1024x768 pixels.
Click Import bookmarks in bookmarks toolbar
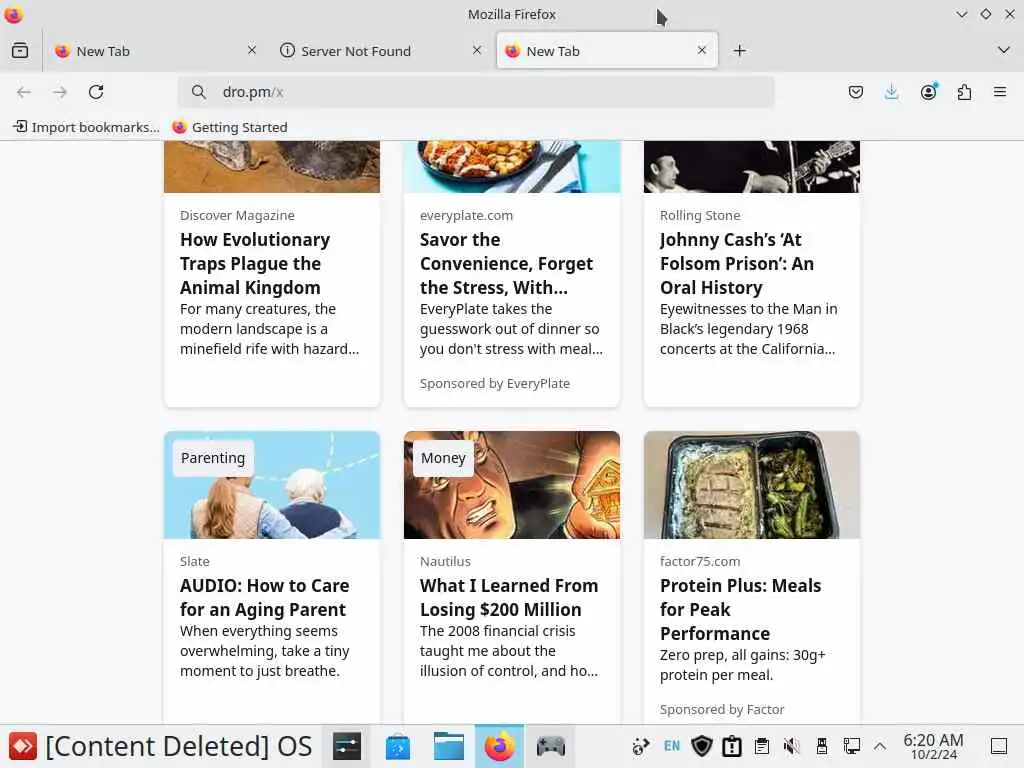click(x=87, y=127)
